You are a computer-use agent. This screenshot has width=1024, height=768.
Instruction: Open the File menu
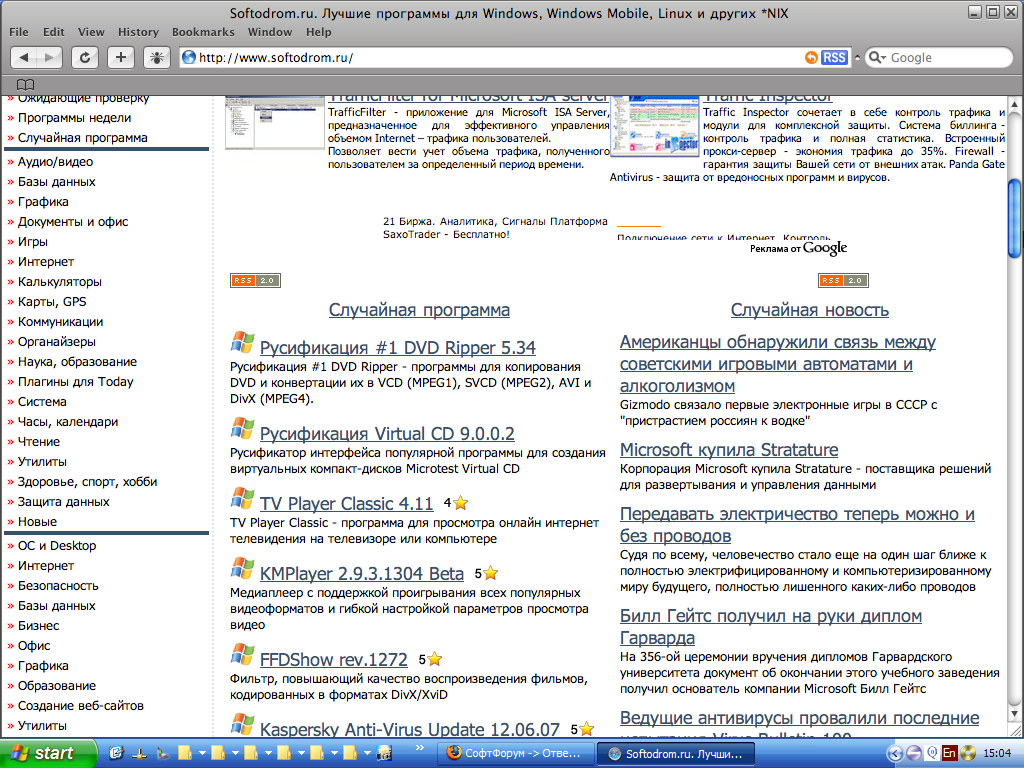click(x=19, y=32)
